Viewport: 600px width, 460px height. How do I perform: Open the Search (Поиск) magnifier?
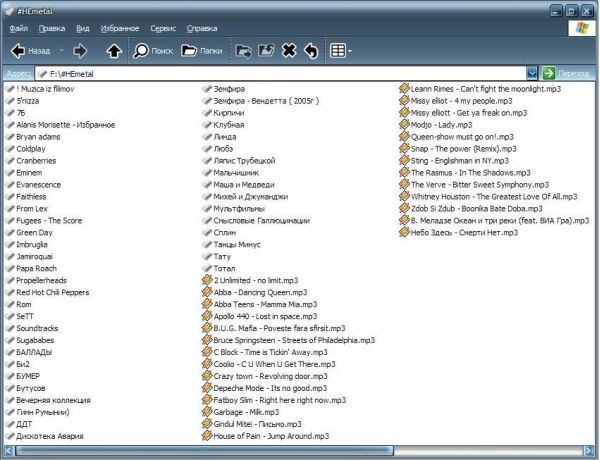(x=141, y=51)
